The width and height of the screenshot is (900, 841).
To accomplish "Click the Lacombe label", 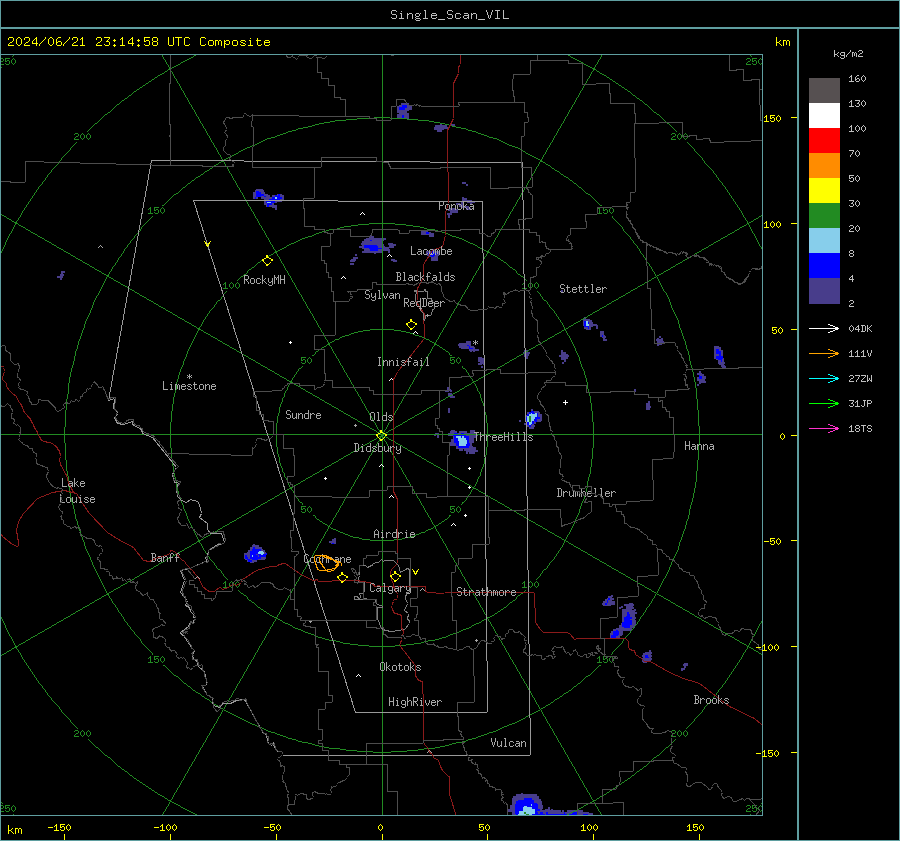I will point(431,251).
